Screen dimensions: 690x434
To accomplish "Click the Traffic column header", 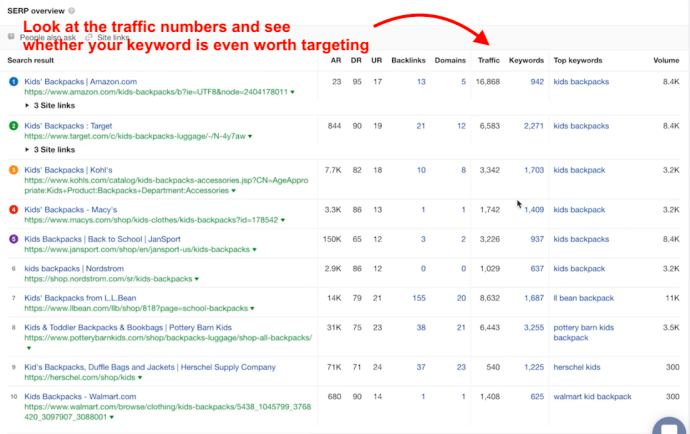I will (489, 60).
